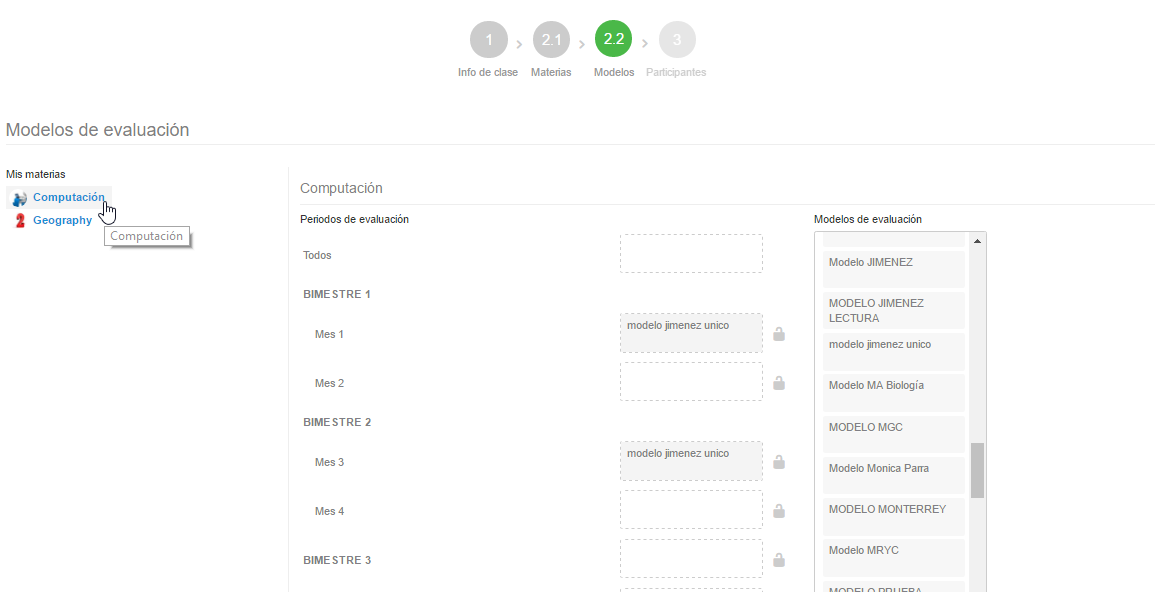Viewport: 1155px width, 592px height.
Task: Click the scroll-up arrow on models list
Action: [976, 240]
